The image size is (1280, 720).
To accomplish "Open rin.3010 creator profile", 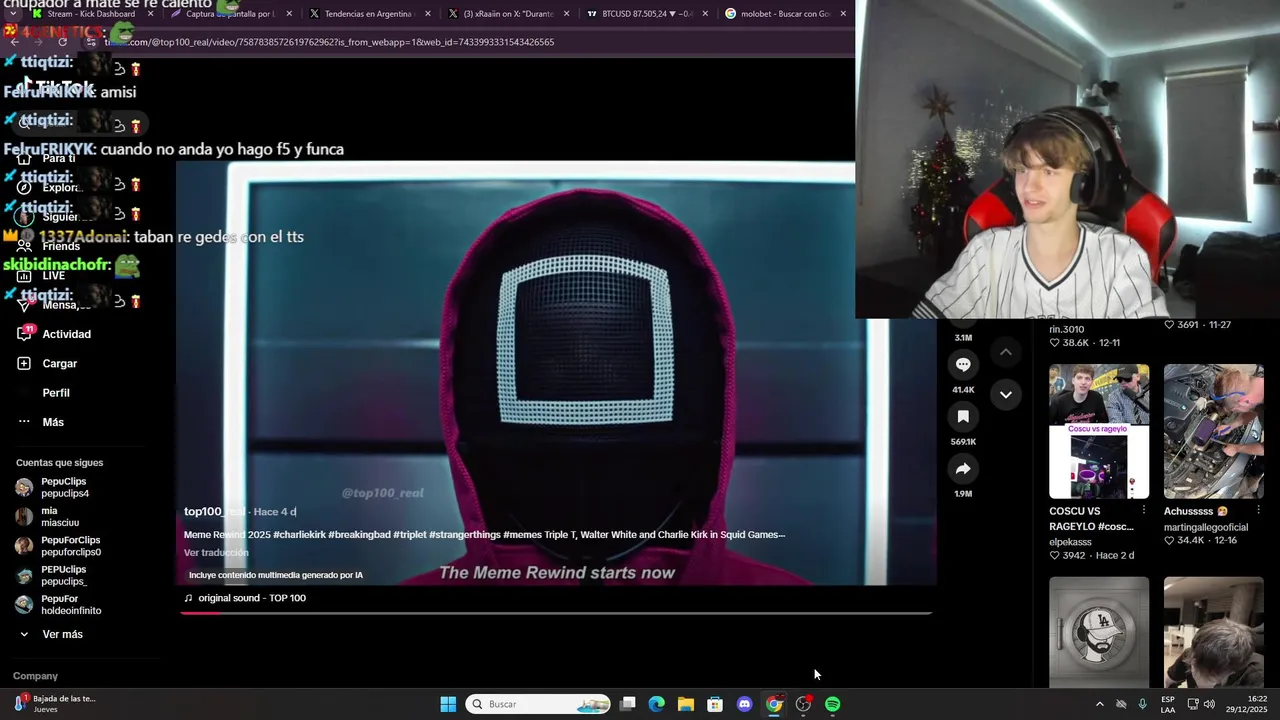I will 1066,329.
